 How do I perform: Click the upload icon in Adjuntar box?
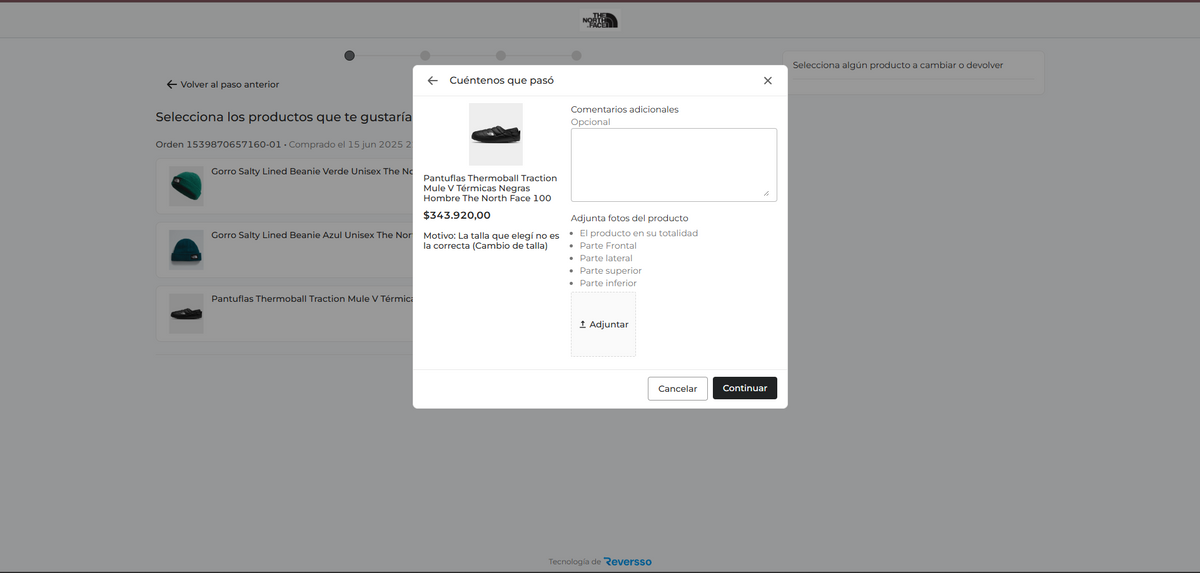tap(583, 324)
